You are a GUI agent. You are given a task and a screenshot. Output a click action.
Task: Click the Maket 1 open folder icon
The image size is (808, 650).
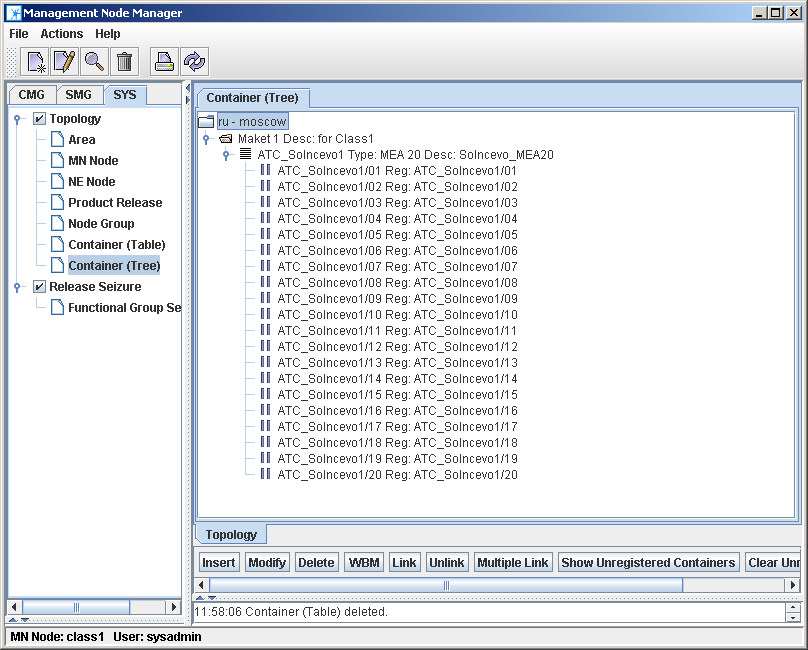pos(226,139)
